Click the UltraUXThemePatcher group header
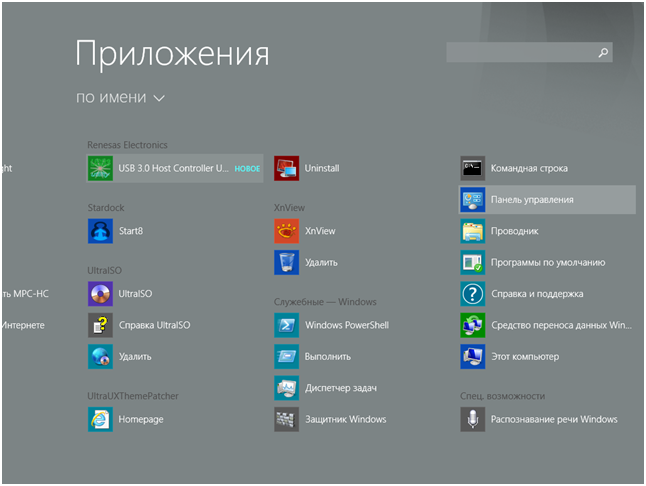Image resolution: width=646 pixels, height=486 pixels. click(x=133, y=396)
